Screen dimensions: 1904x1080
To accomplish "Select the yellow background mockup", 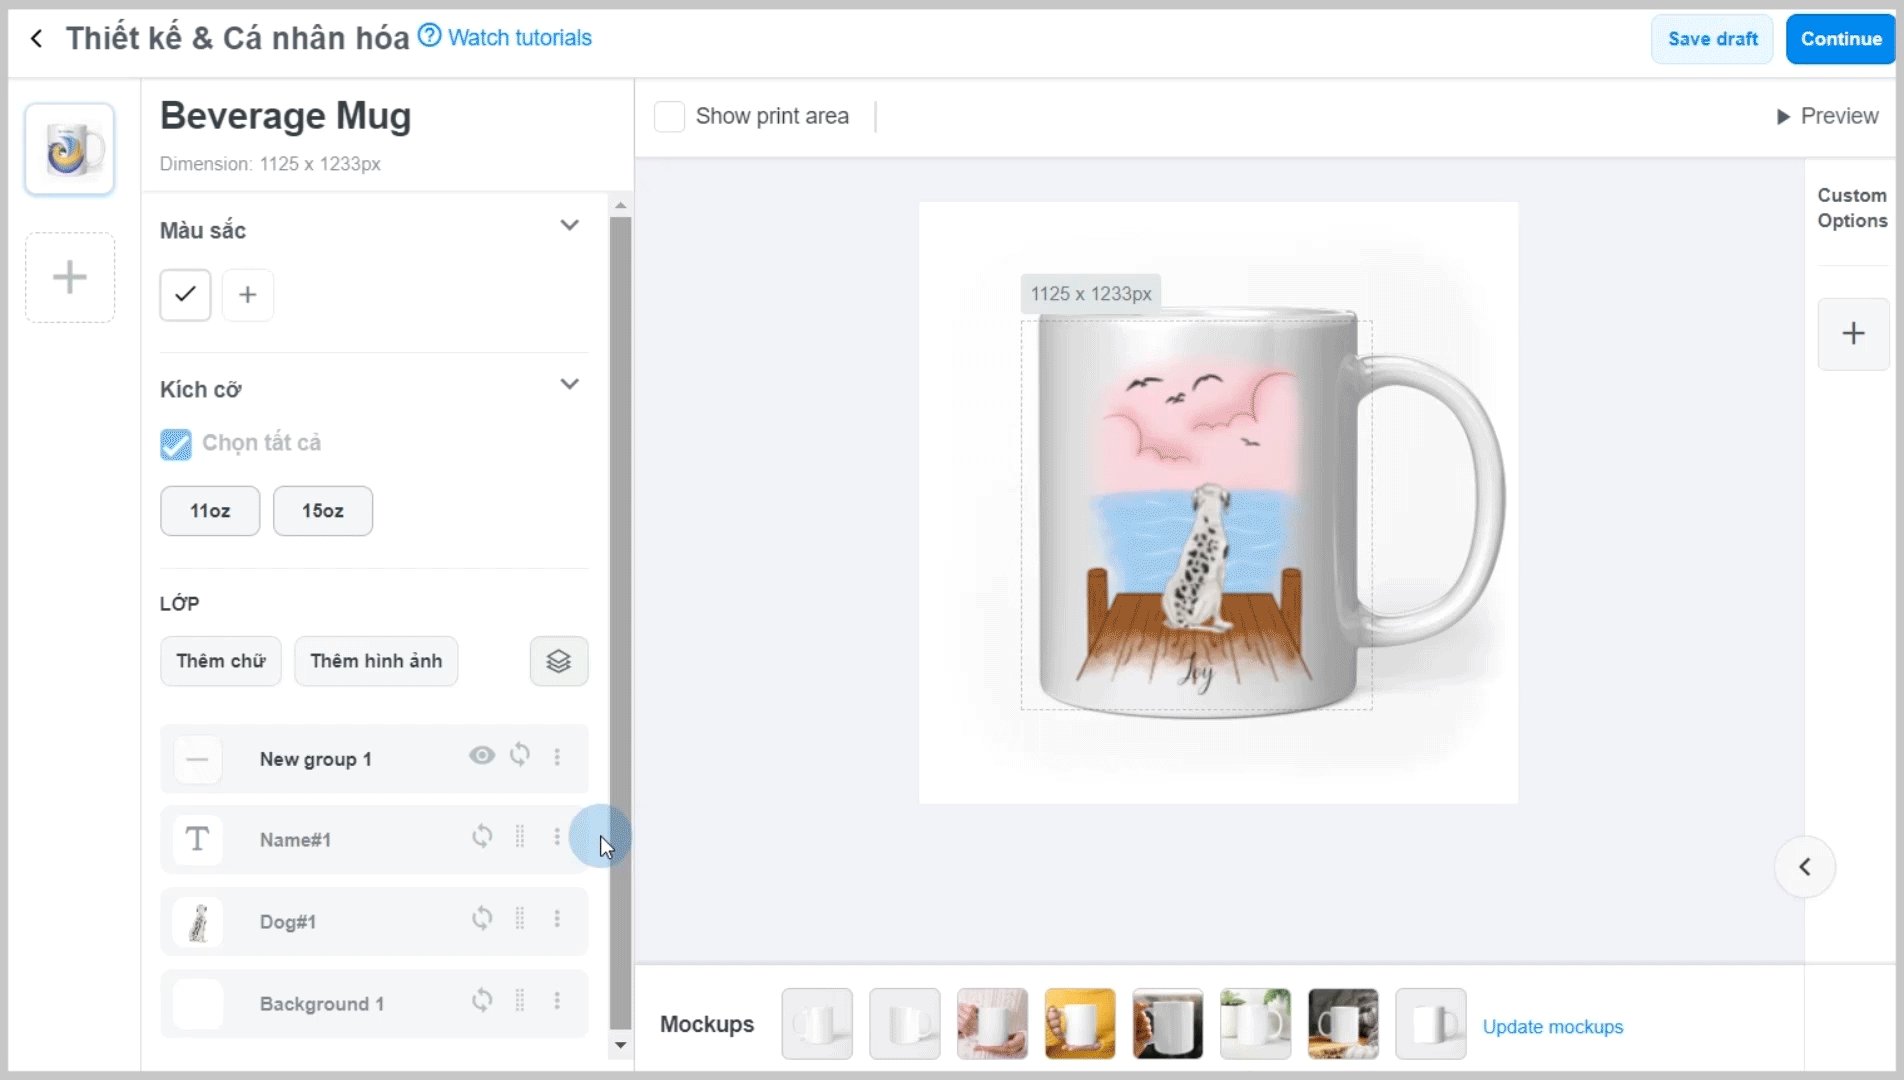I will [x=1080, y=1024].
